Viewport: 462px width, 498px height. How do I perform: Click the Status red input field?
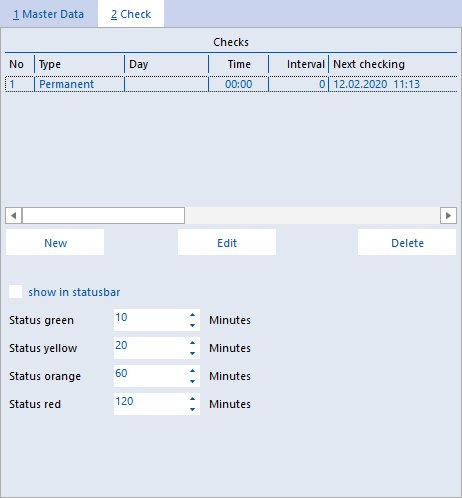[151, 404]
